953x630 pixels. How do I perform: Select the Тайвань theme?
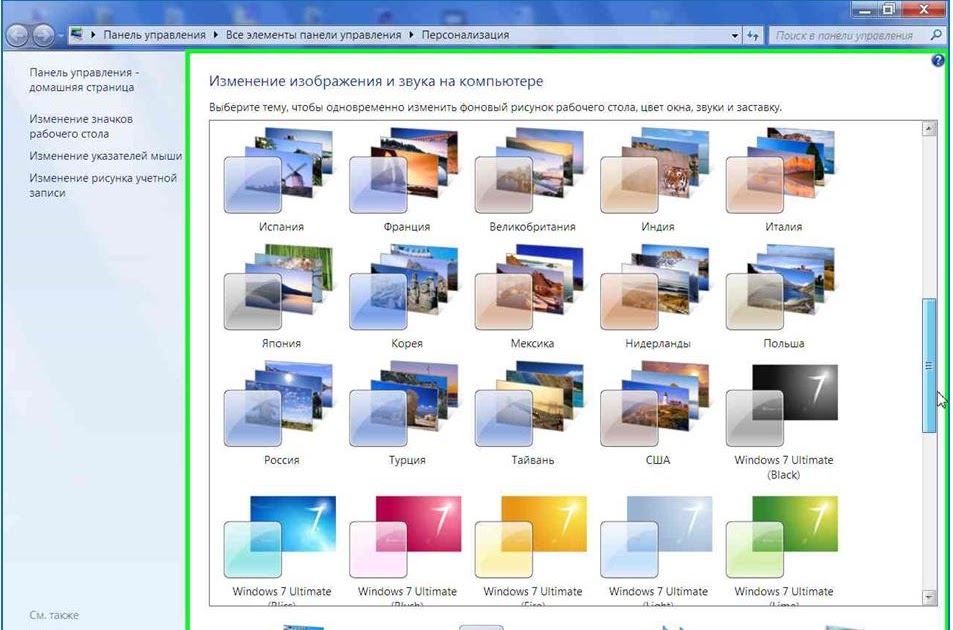pos(532,414)
